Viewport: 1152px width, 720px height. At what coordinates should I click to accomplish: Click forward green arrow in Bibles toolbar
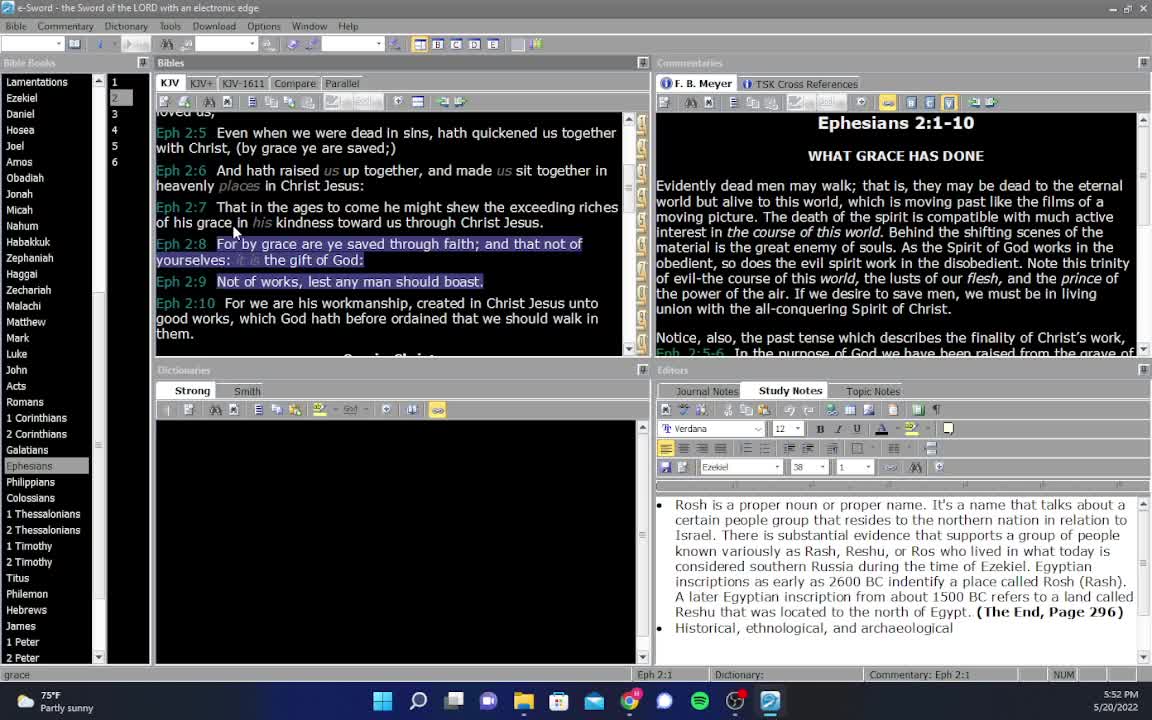pyautogui.click(x=461, y=102)
